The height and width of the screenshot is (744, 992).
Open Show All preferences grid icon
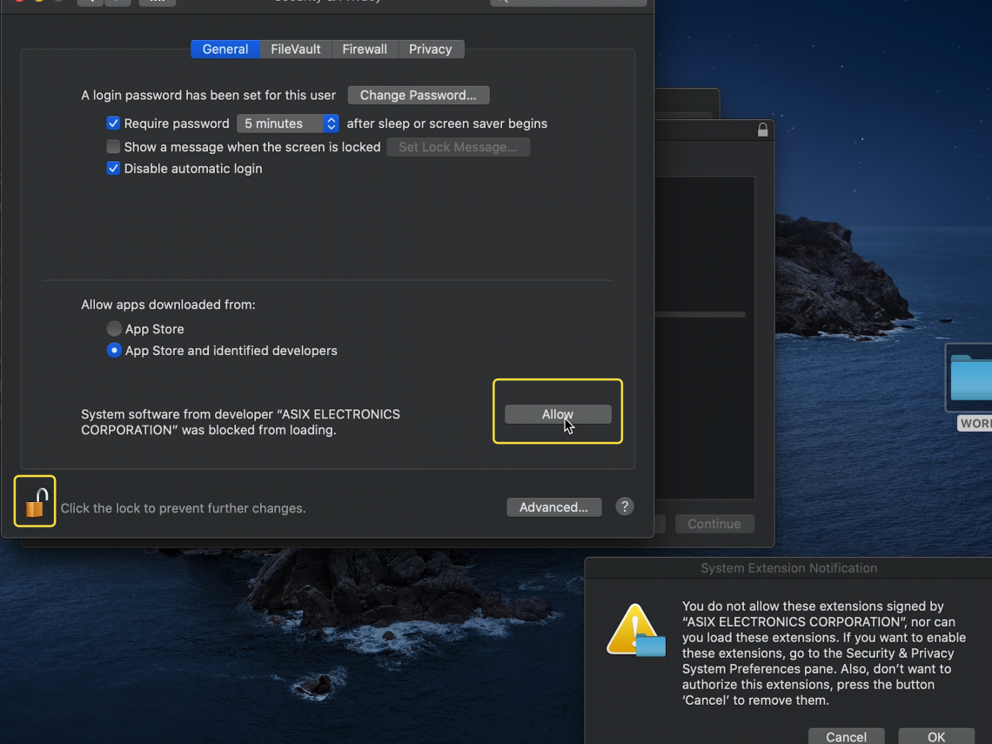(x=157, y=3)
